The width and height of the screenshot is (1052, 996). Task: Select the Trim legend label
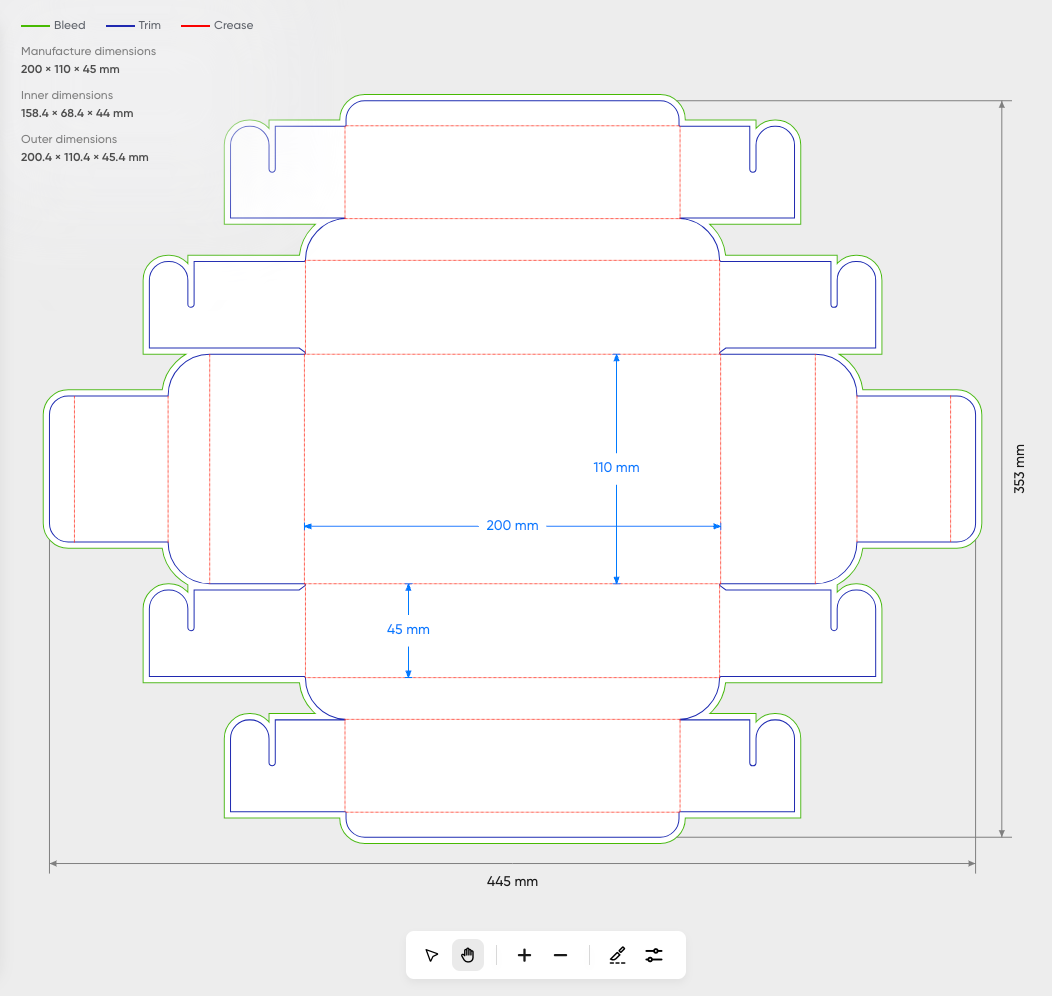149,25
